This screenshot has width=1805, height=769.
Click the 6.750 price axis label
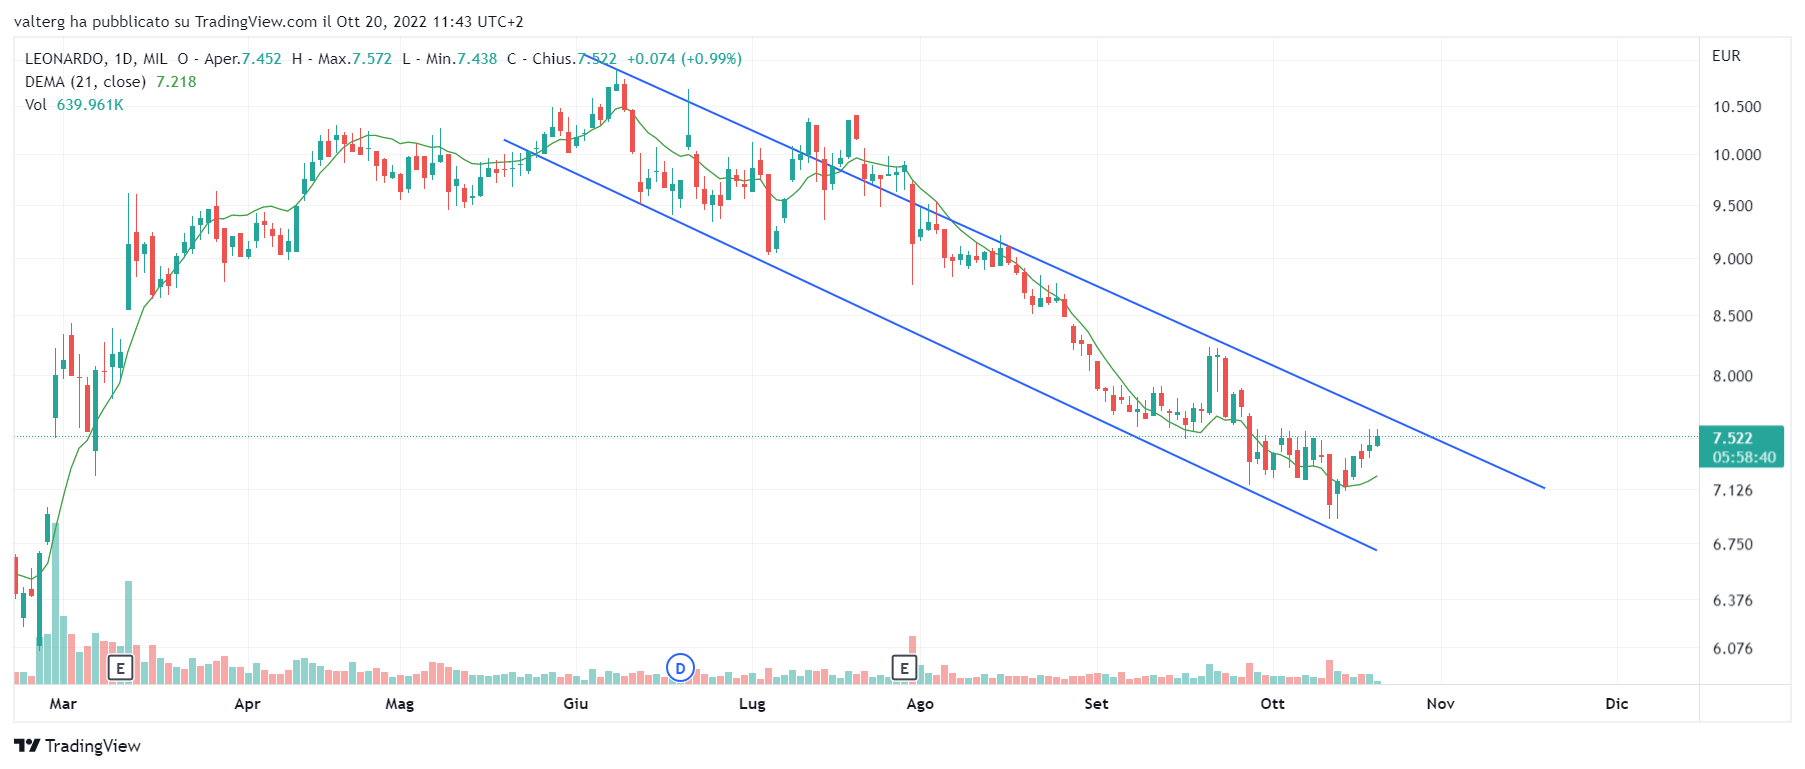pos(1733,544)
